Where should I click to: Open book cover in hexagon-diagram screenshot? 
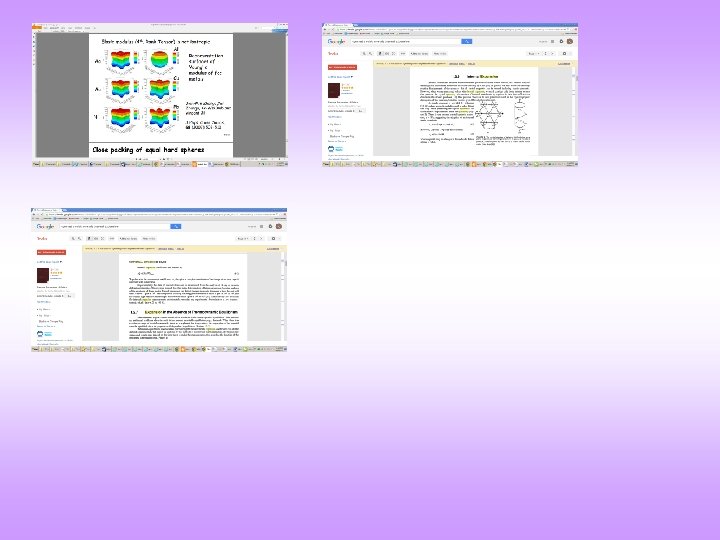tap(334, 90)
